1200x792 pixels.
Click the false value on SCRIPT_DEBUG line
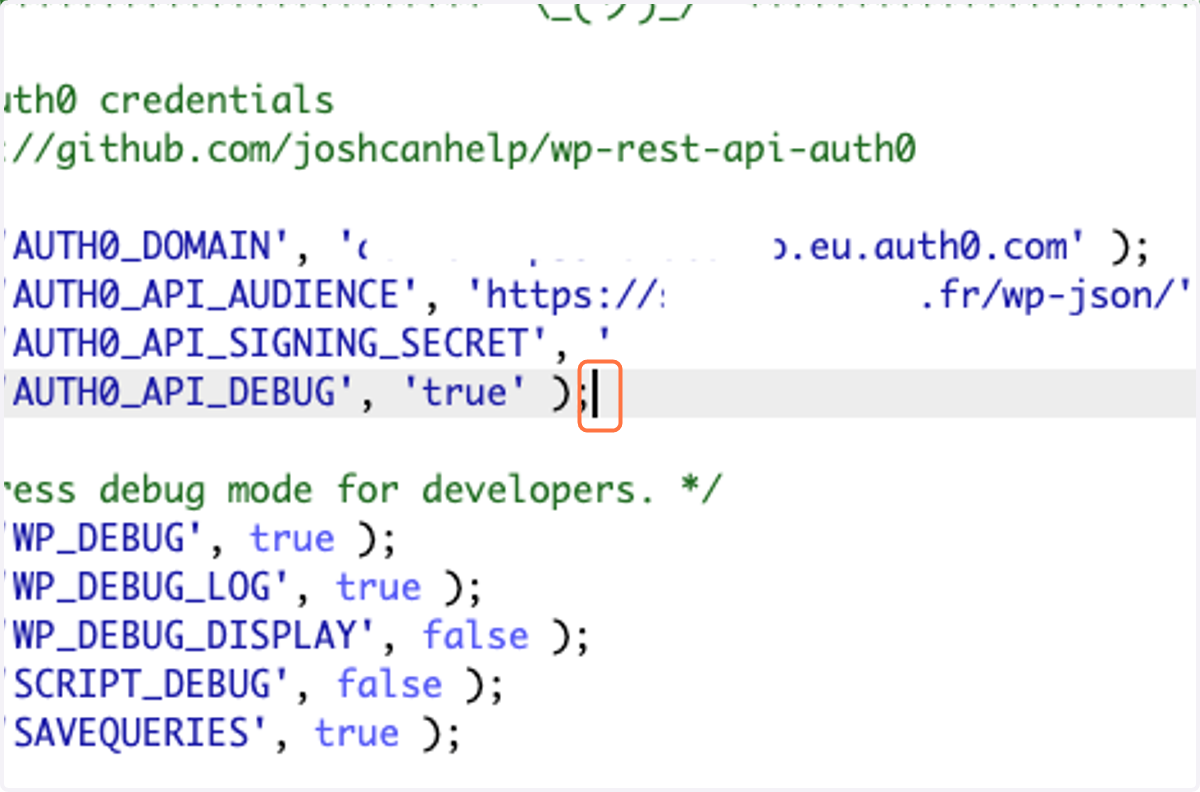point(389,686)
